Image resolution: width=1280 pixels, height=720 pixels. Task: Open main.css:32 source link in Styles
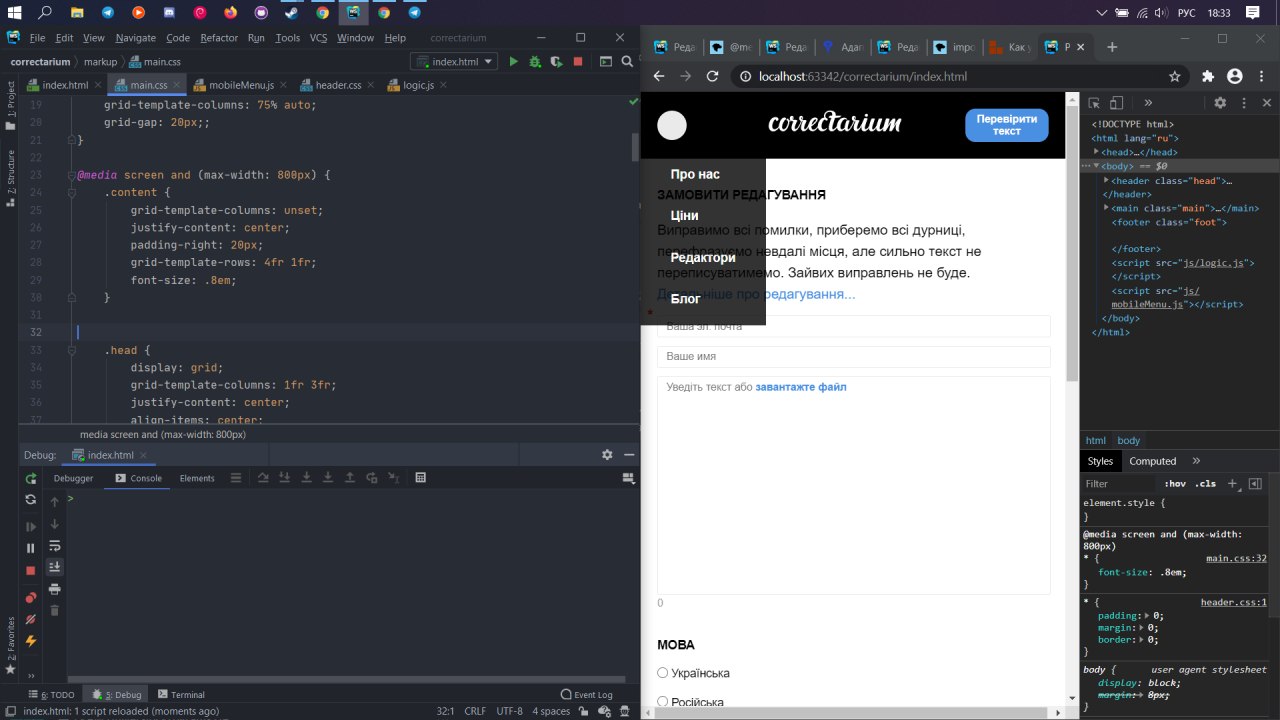click(1236, 559)
